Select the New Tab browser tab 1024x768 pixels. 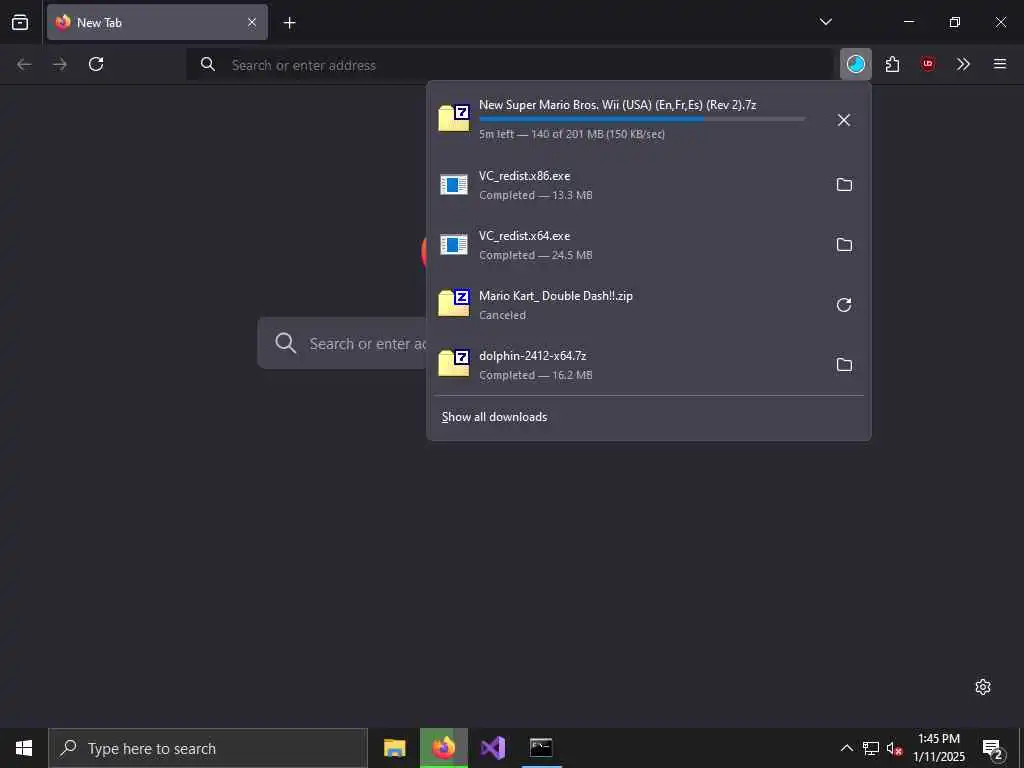(x=157, y=22)
